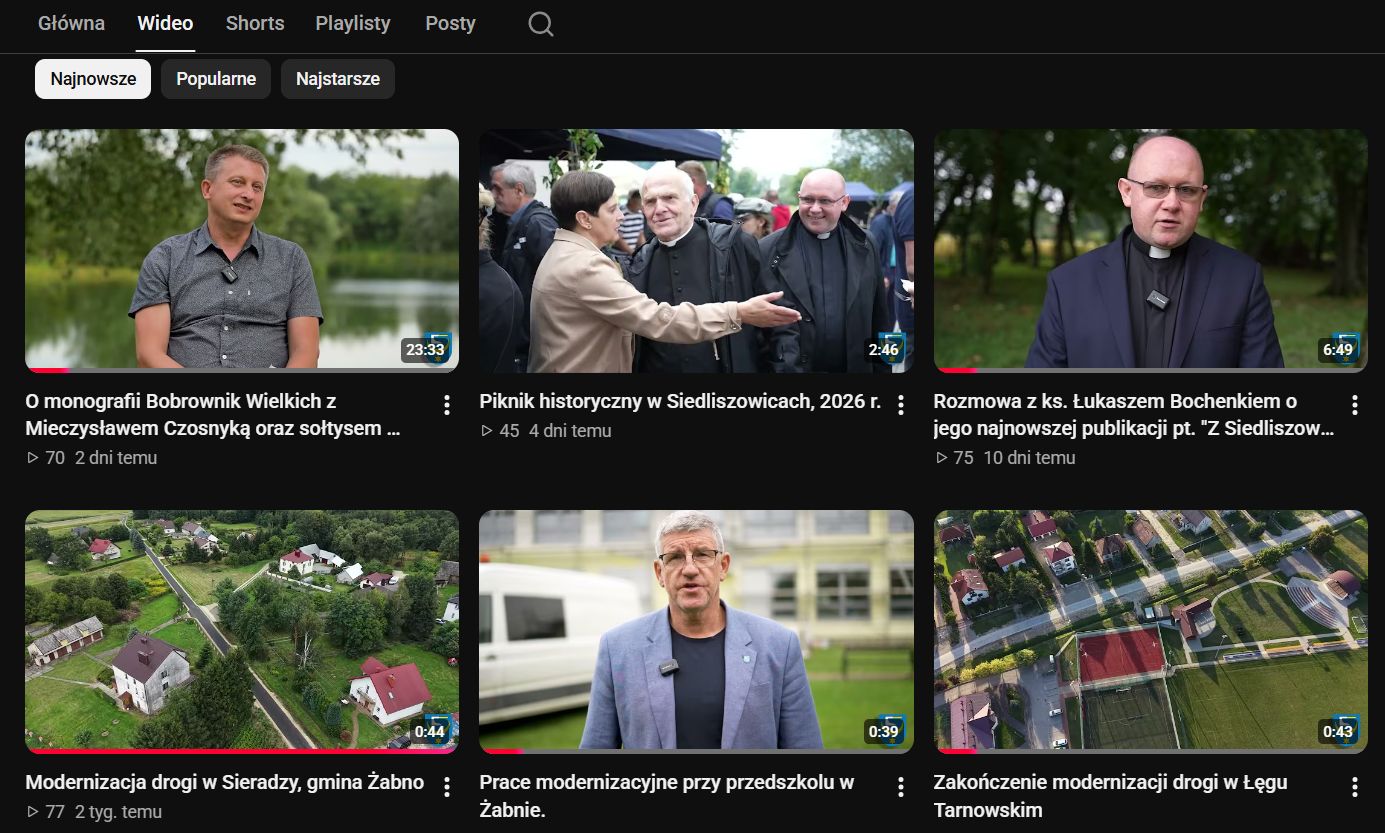
Task: Click the '77 2 tyg. temu' metadata text
Action: (94, 812)
